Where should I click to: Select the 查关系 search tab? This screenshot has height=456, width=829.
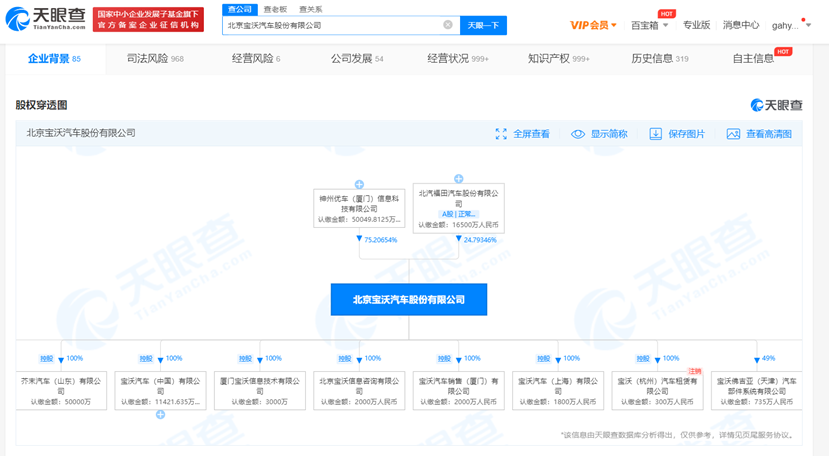point(310,10)
